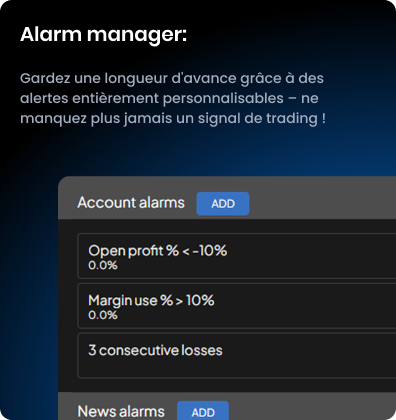Click the word losses in the third alarm

(202, 350)
